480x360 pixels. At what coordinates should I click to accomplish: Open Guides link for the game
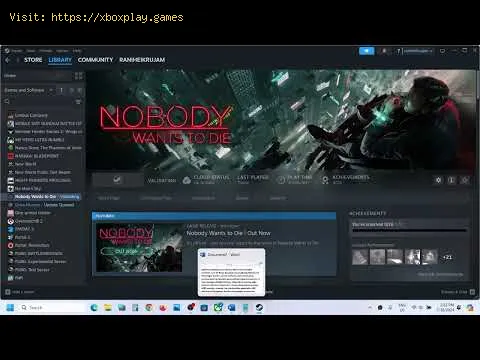tap(242, 198)
